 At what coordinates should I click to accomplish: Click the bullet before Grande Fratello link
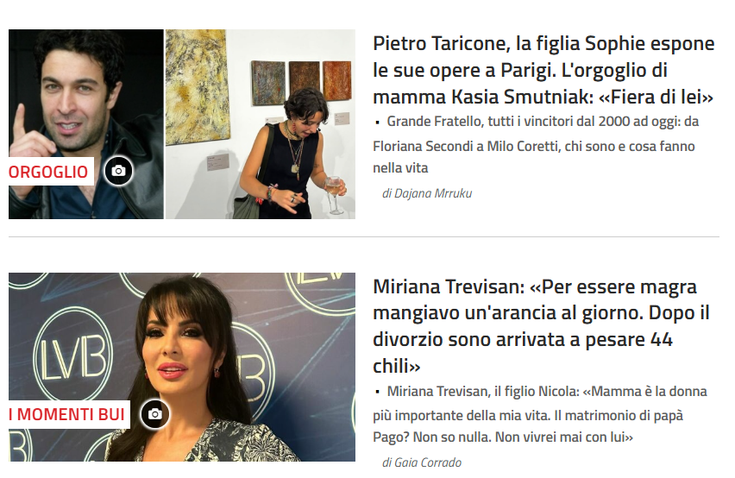[377, 122]
